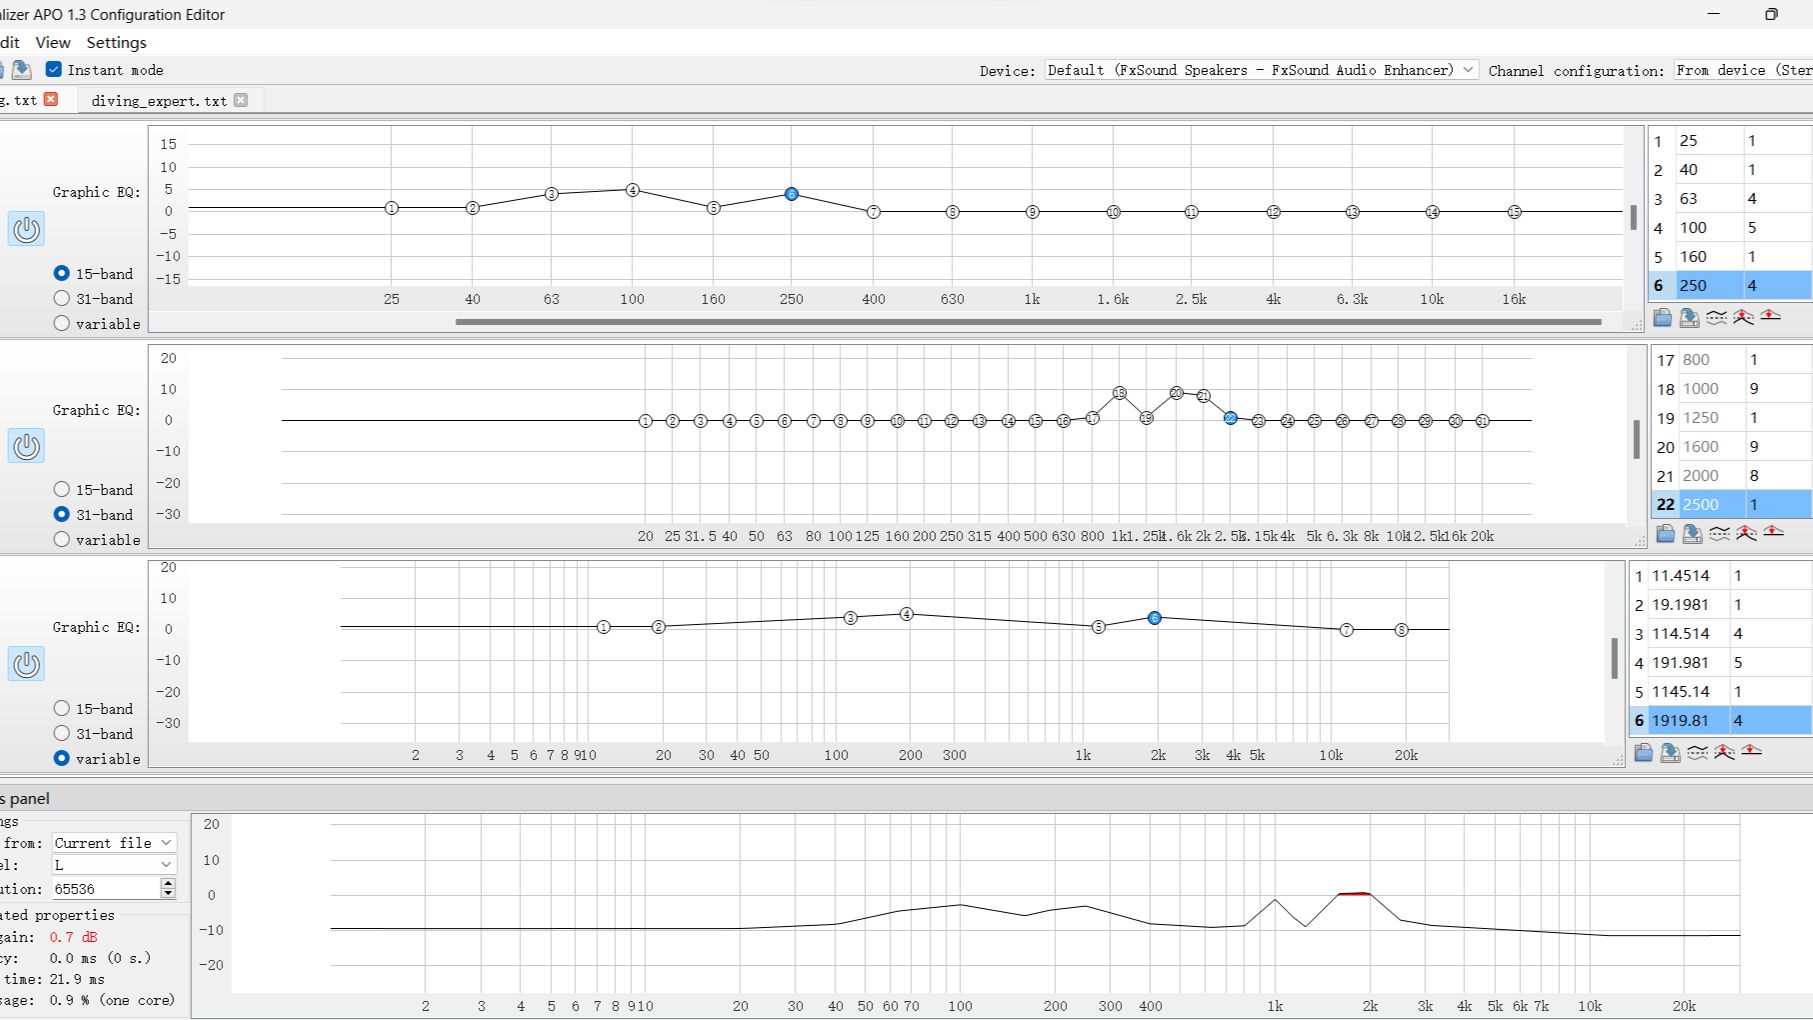Select point 4 in the variable EQ graph
The image size is (1813, 1020).
(x=906, y=614)
